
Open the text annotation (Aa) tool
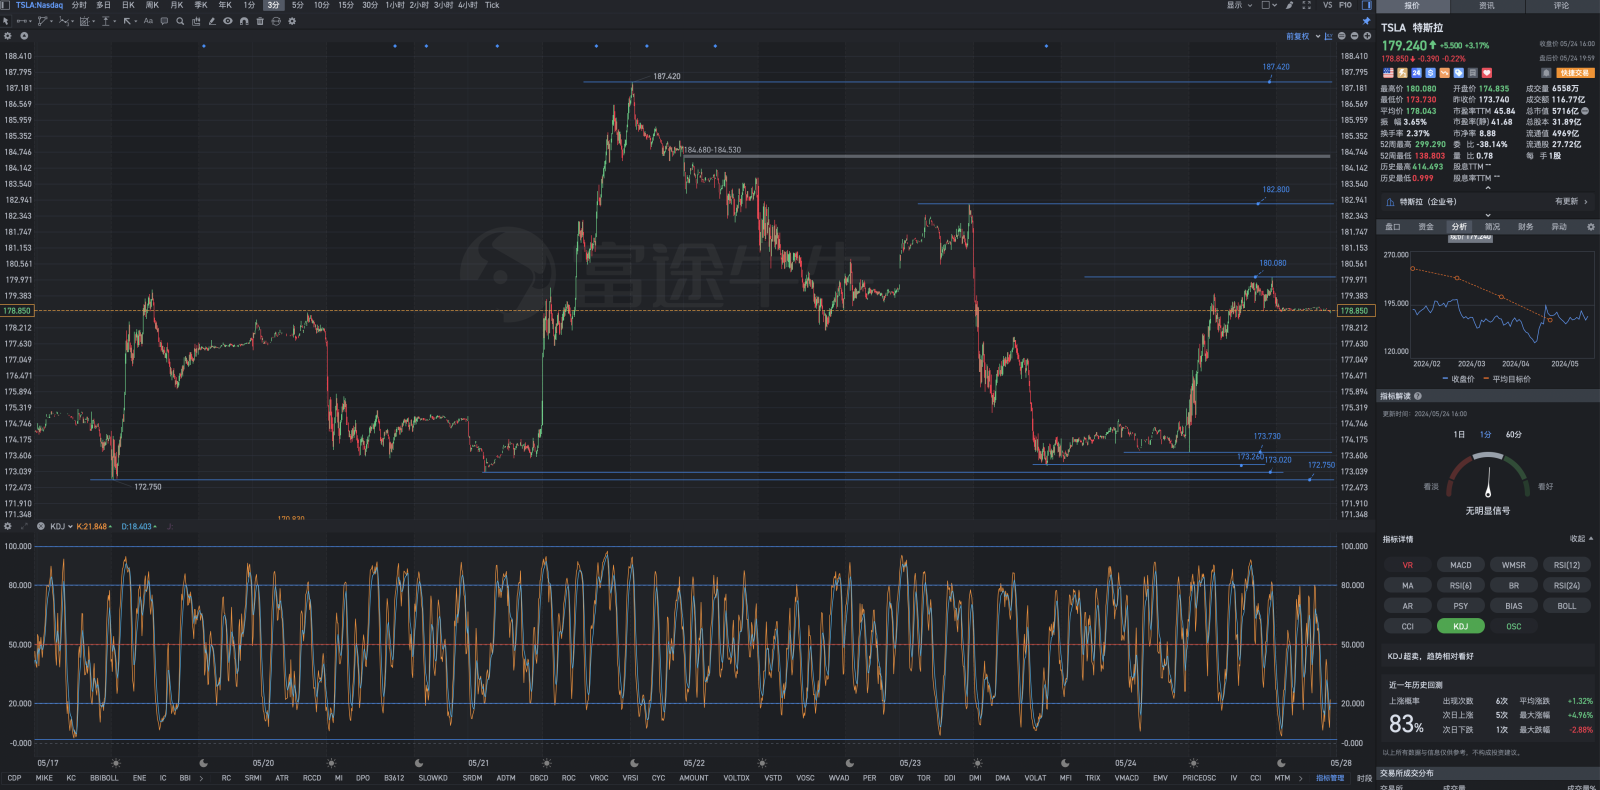[x=148, y=21]
